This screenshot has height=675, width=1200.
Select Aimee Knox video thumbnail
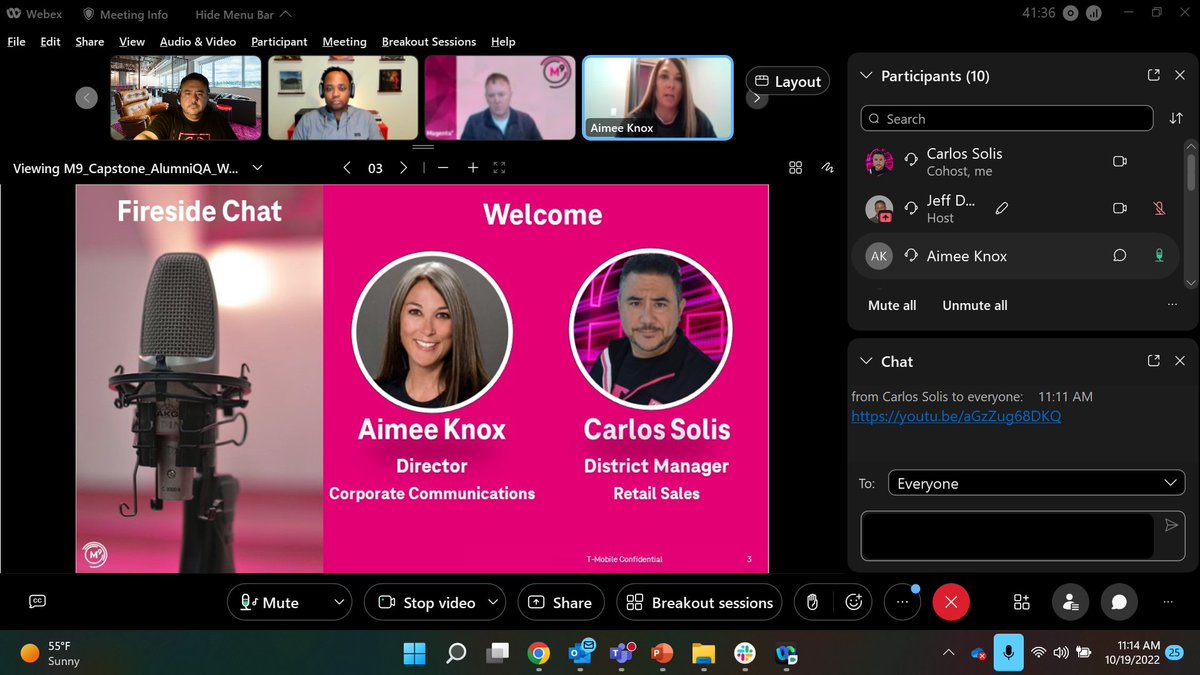click(658, 97)
